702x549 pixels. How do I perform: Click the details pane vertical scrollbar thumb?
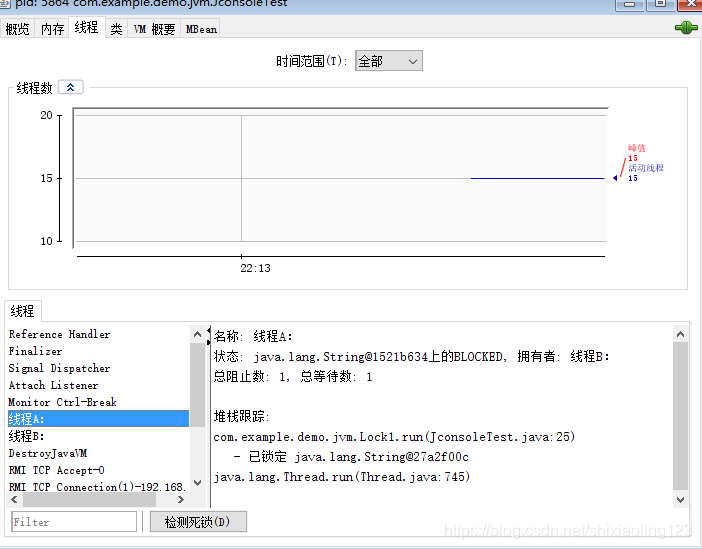click(681, 416)
